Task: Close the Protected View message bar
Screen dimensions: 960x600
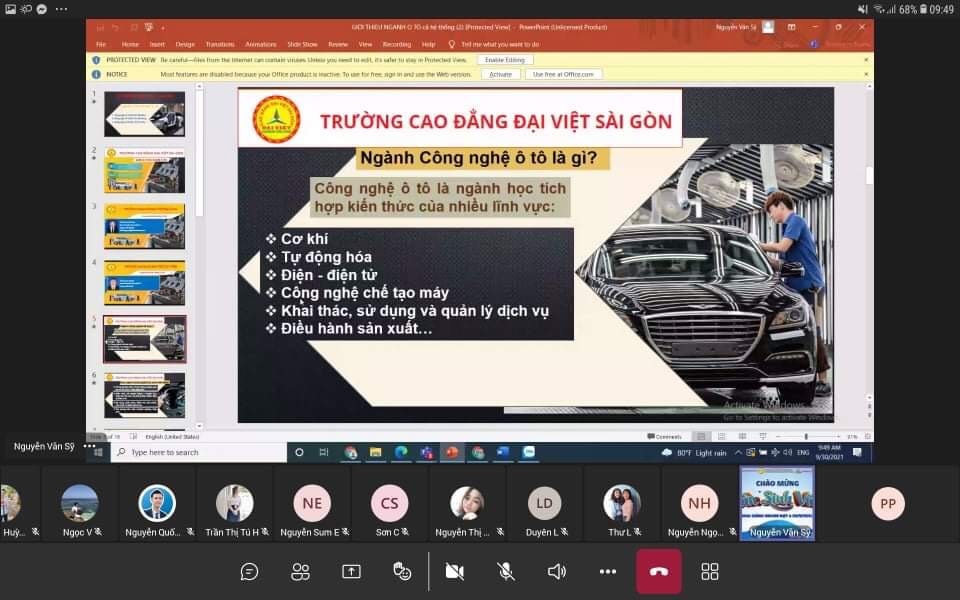Action: click(x=866, y=60)
